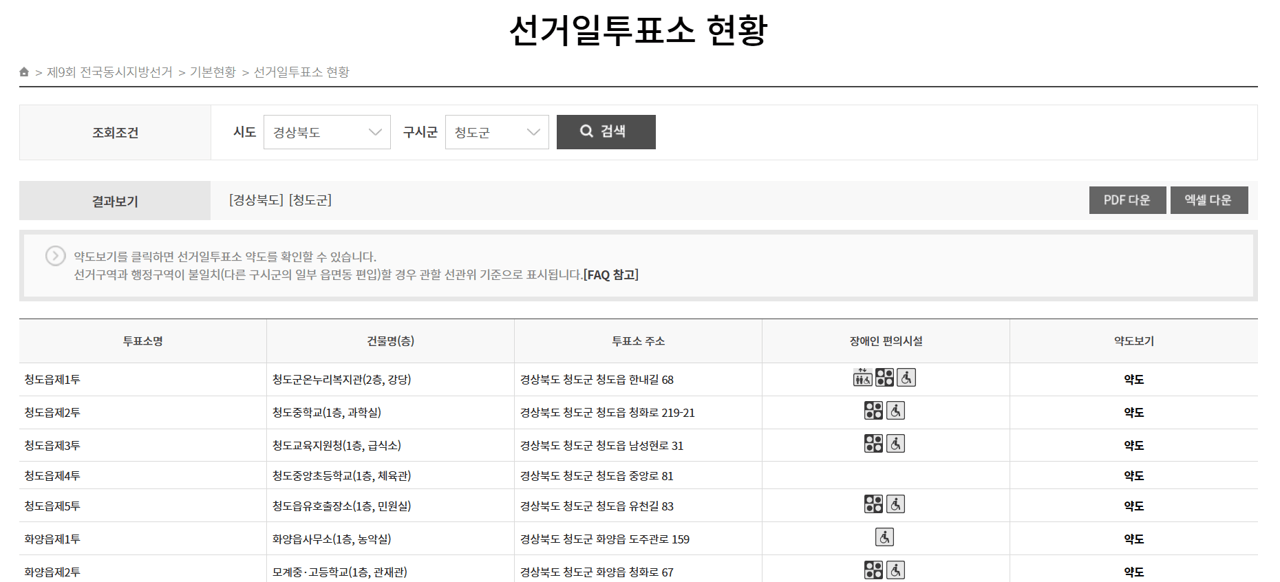Click the braille block icon for 청도읍제3투
This screenshot has width=1280, height=582.
(874, 443)
